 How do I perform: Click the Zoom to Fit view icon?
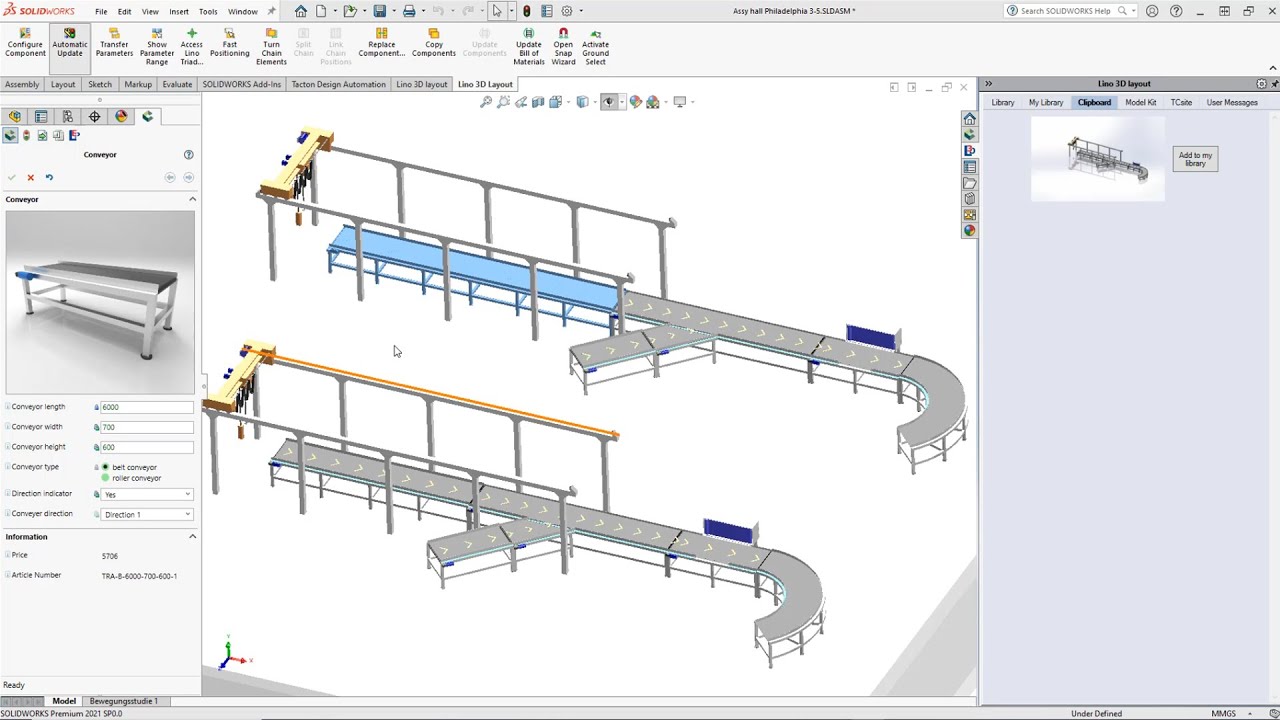486,102
